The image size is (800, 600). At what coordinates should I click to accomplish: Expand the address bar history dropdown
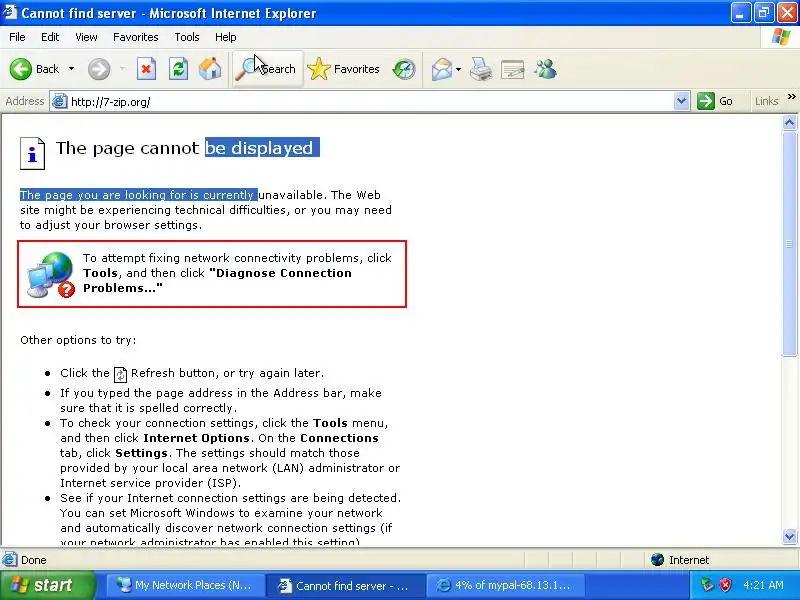tap(682, 102)
